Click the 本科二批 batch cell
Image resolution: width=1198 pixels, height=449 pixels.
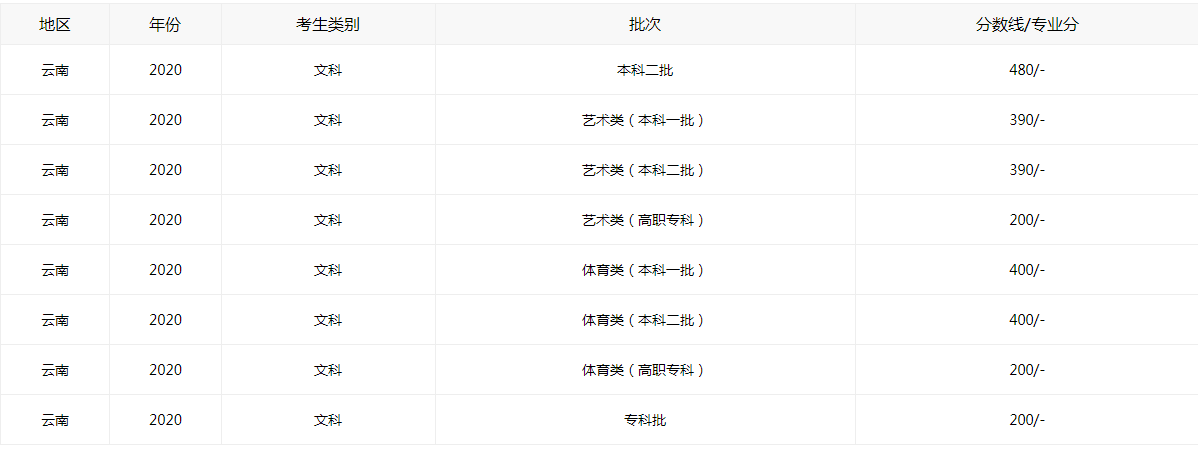645,70
